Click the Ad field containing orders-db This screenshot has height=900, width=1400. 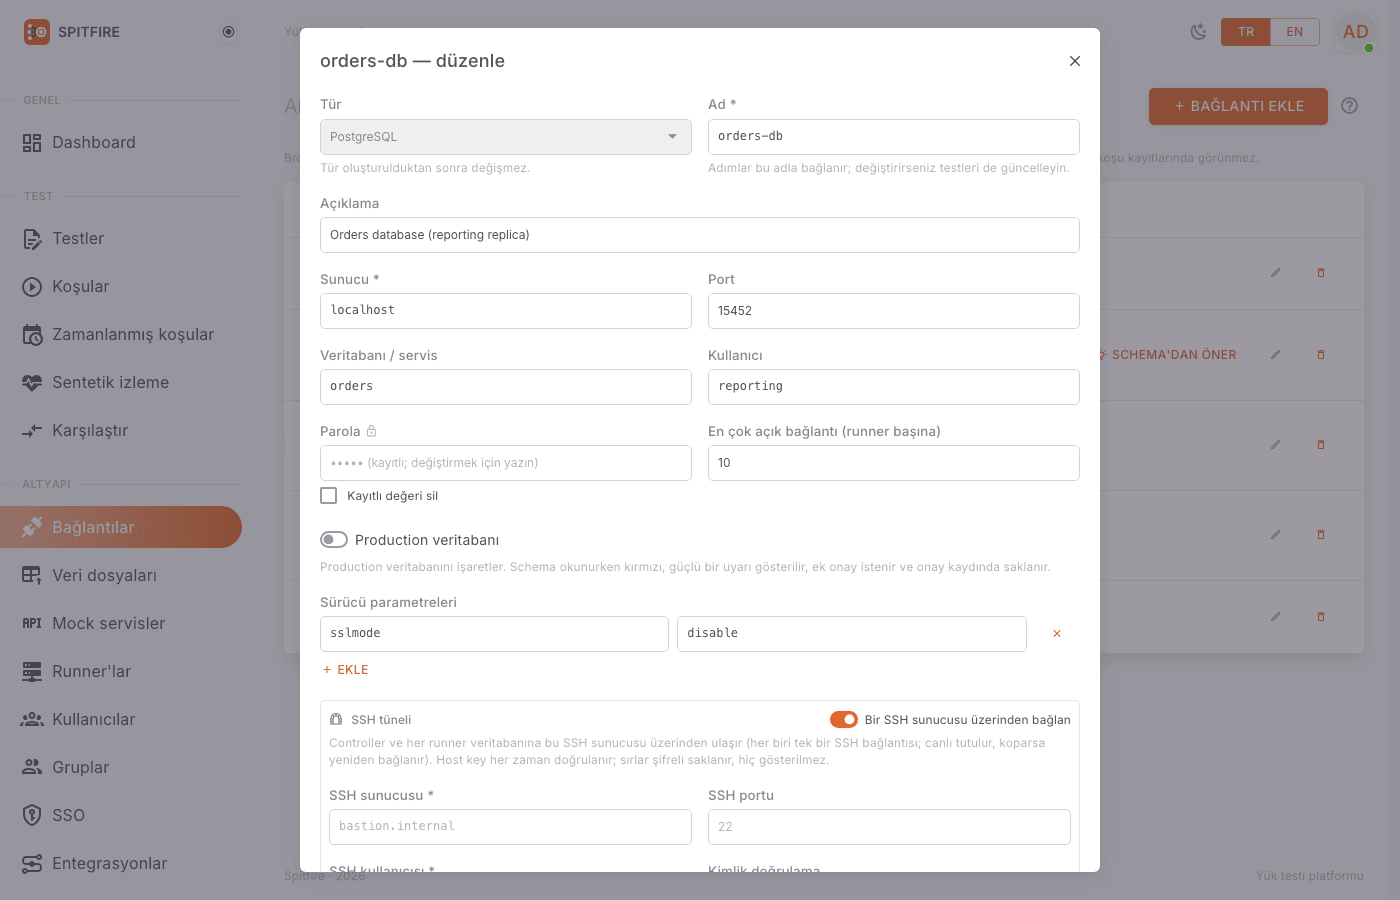894,137
